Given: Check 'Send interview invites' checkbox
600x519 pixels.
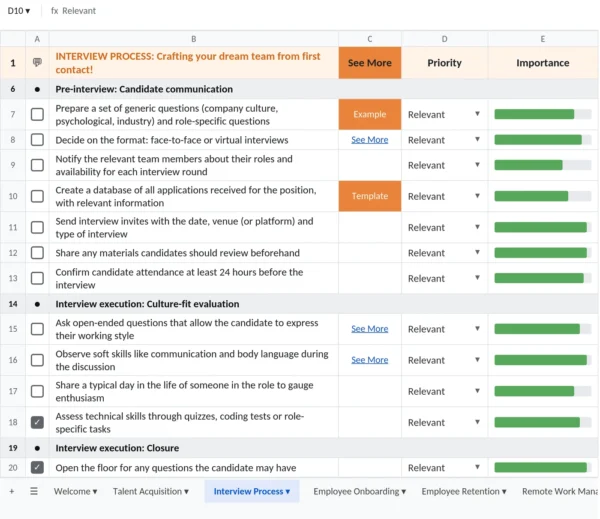Looking at the screenshot, I should (x=37, y=227).
